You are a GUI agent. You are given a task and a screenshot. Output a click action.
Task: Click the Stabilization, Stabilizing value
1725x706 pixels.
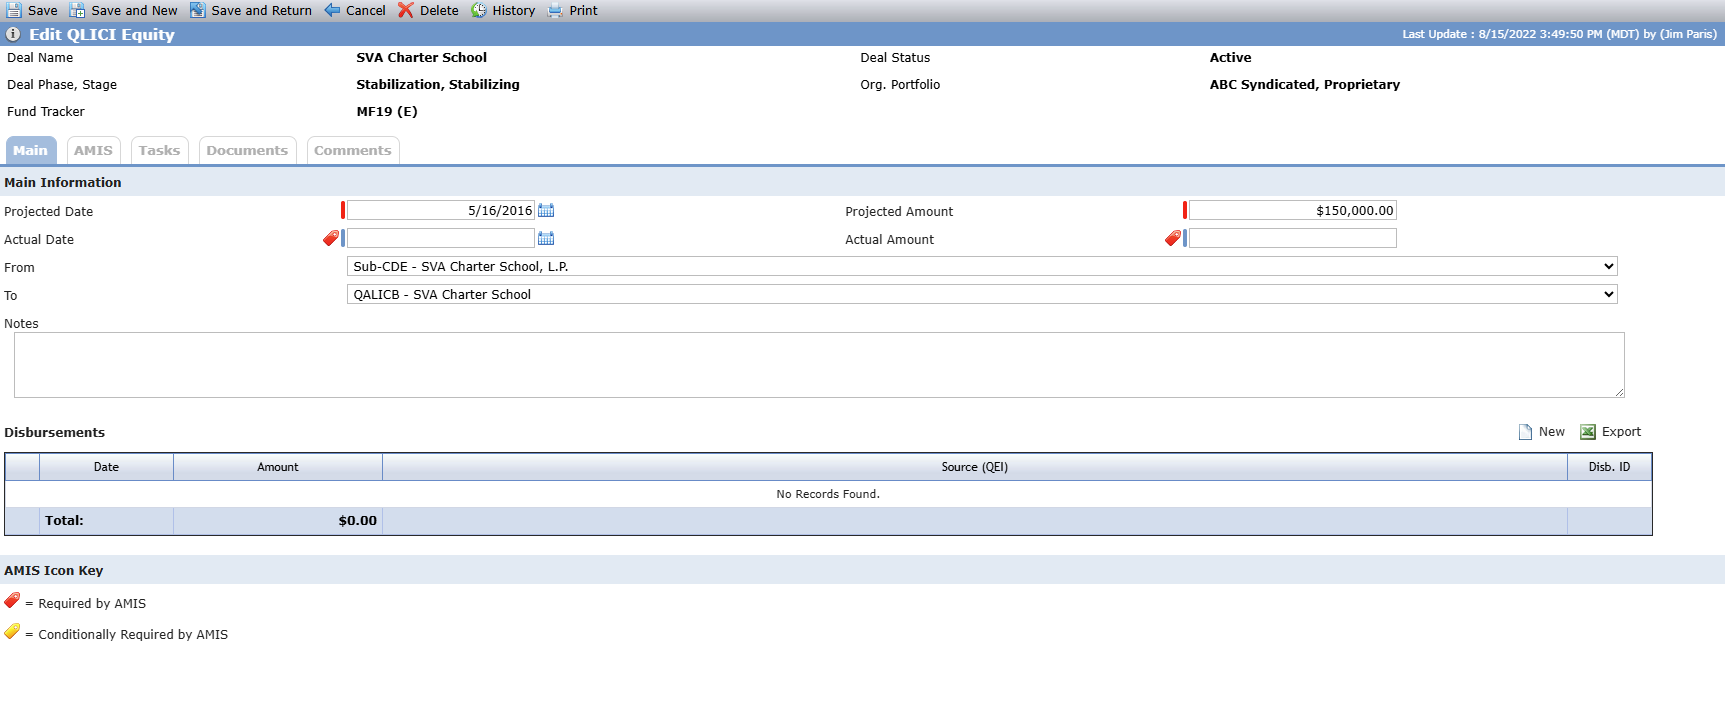pyautogui.click(x=438, y=85)
